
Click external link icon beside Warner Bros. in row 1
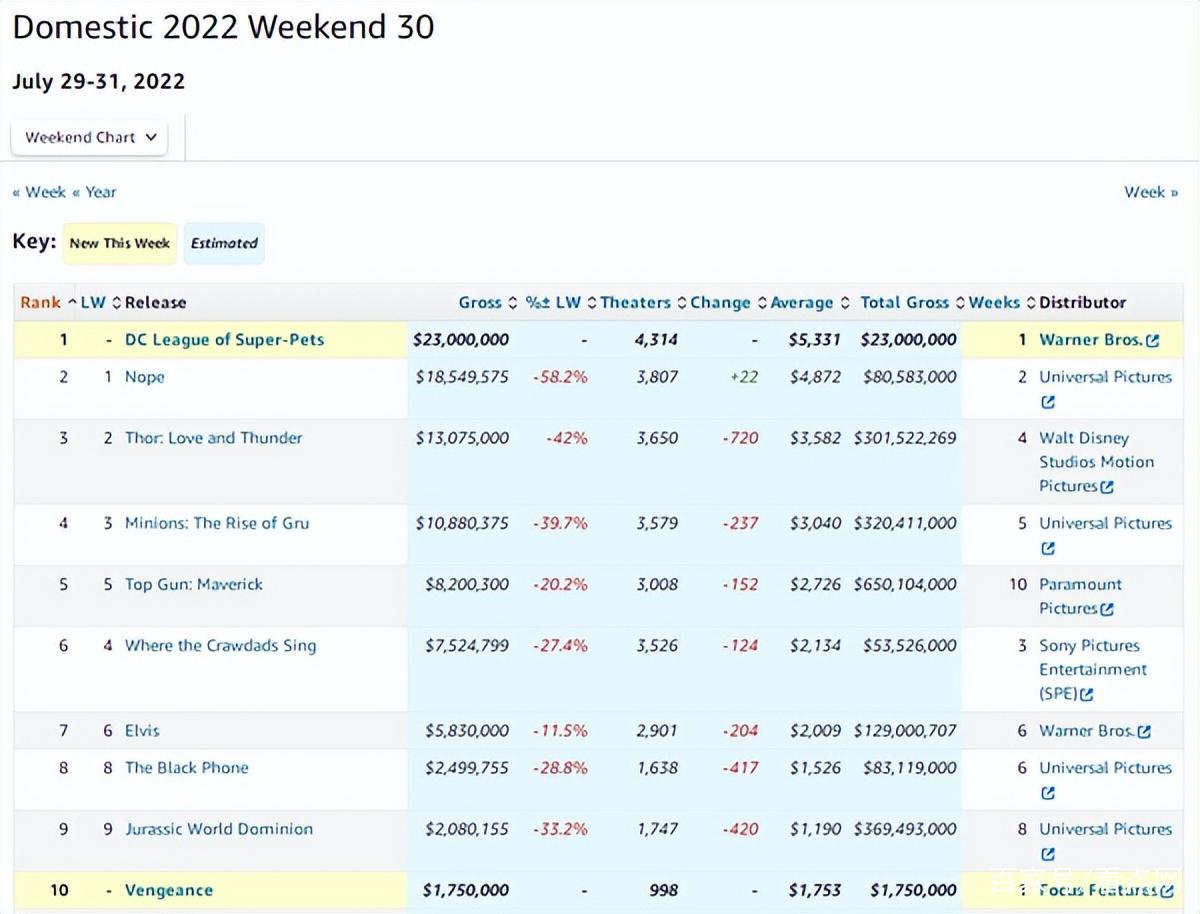[1153, 341]
